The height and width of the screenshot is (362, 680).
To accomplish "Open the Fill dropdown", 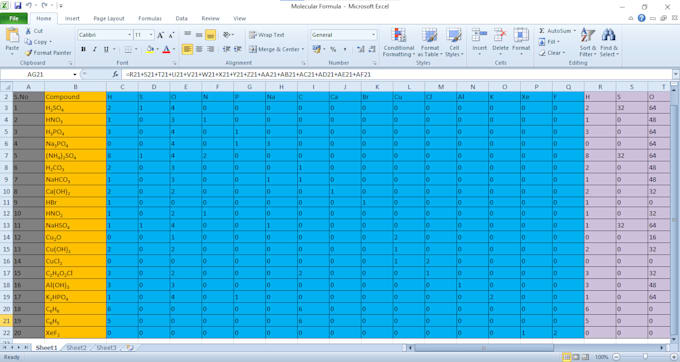I will (549, 42).
